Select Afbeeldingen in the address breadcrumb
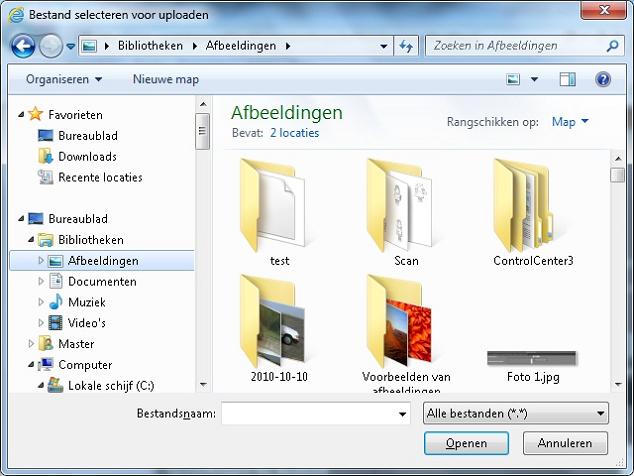Image resolution: width=634 pixels, height=476 pixels. click(241, 46)
